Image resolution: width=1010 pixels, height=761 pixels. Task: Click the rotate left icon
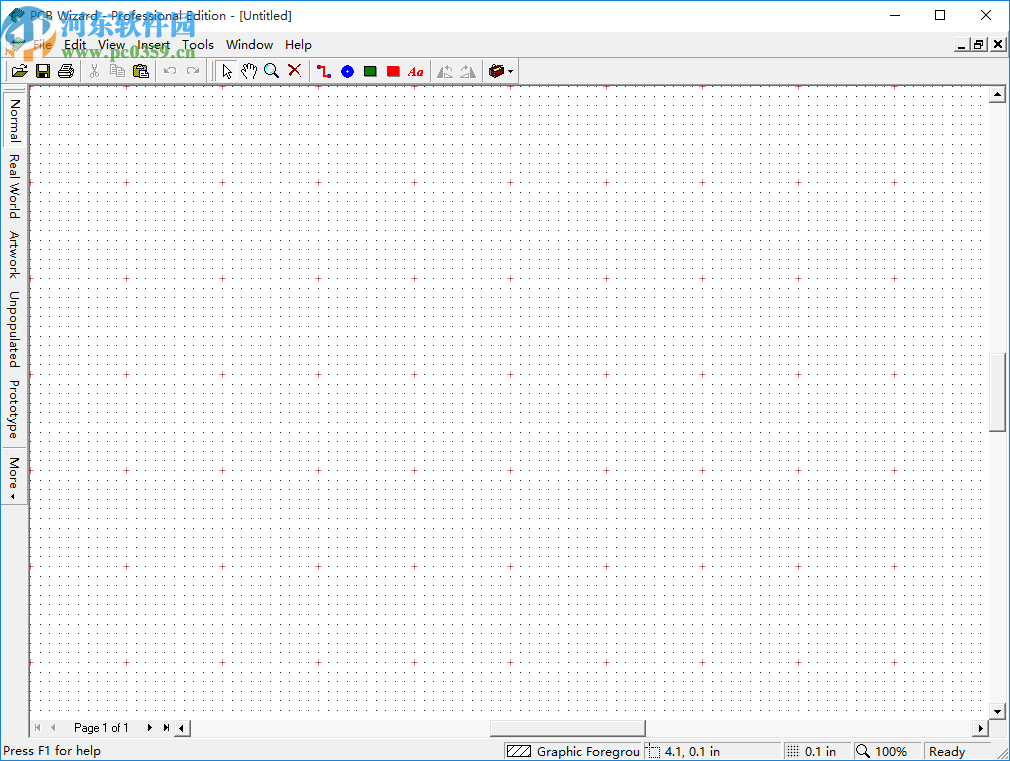(445, 71)
